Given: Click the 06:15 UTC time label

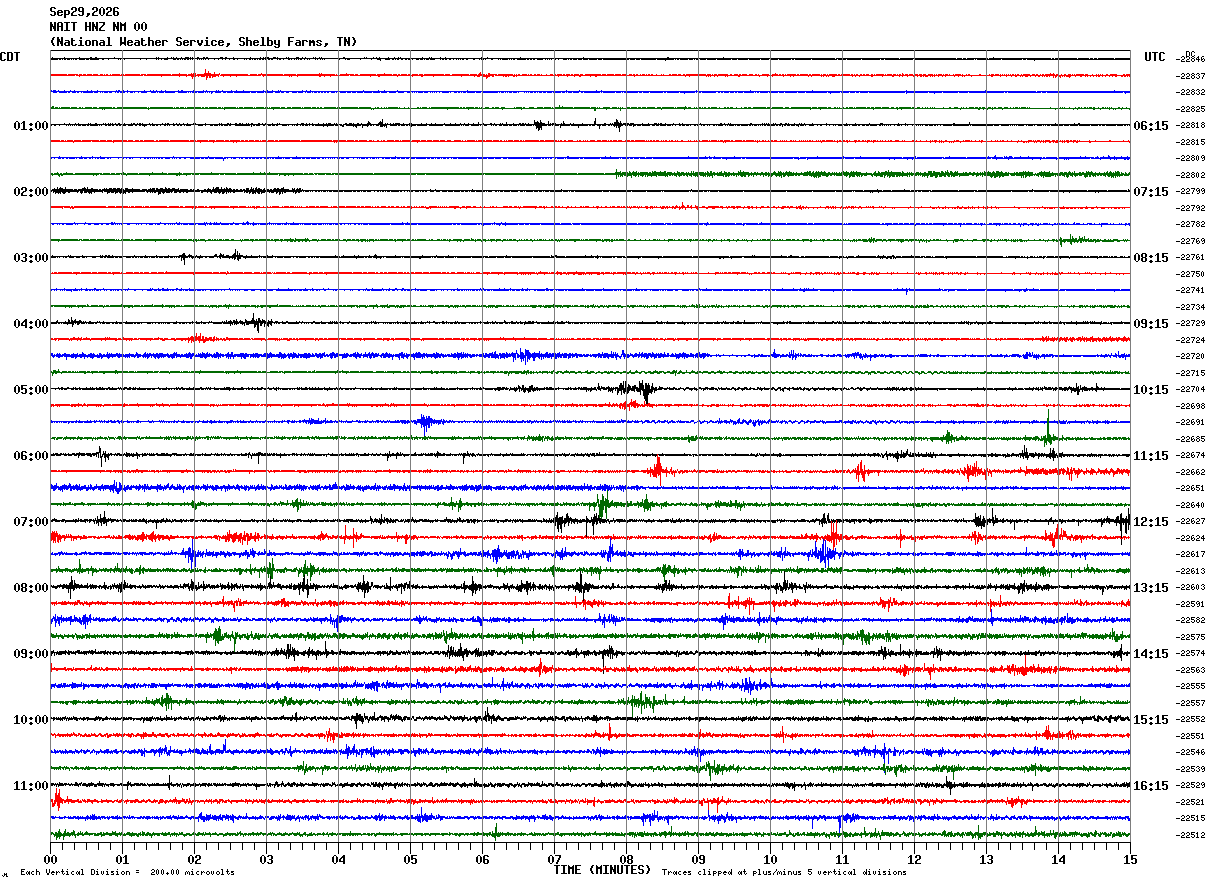Looking at the screenshot, I should pyautogui.click(x=1150, y=126).
